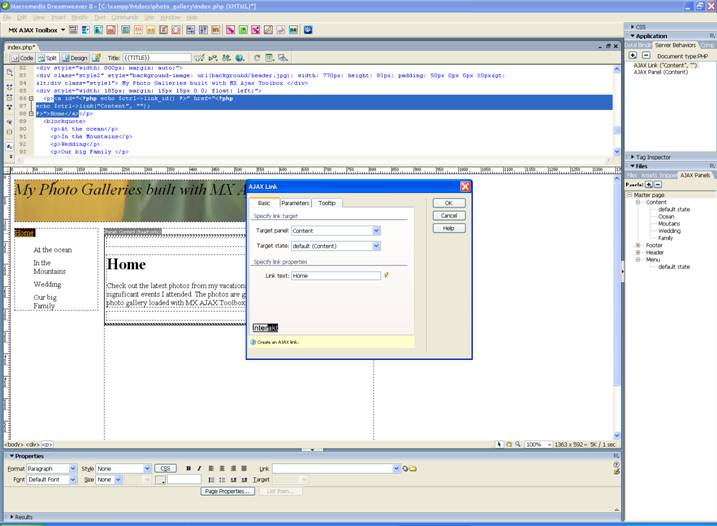The height and width of the screenshot is (526, 717).
Task: Expand the CSS panel group
Action: 632,27
